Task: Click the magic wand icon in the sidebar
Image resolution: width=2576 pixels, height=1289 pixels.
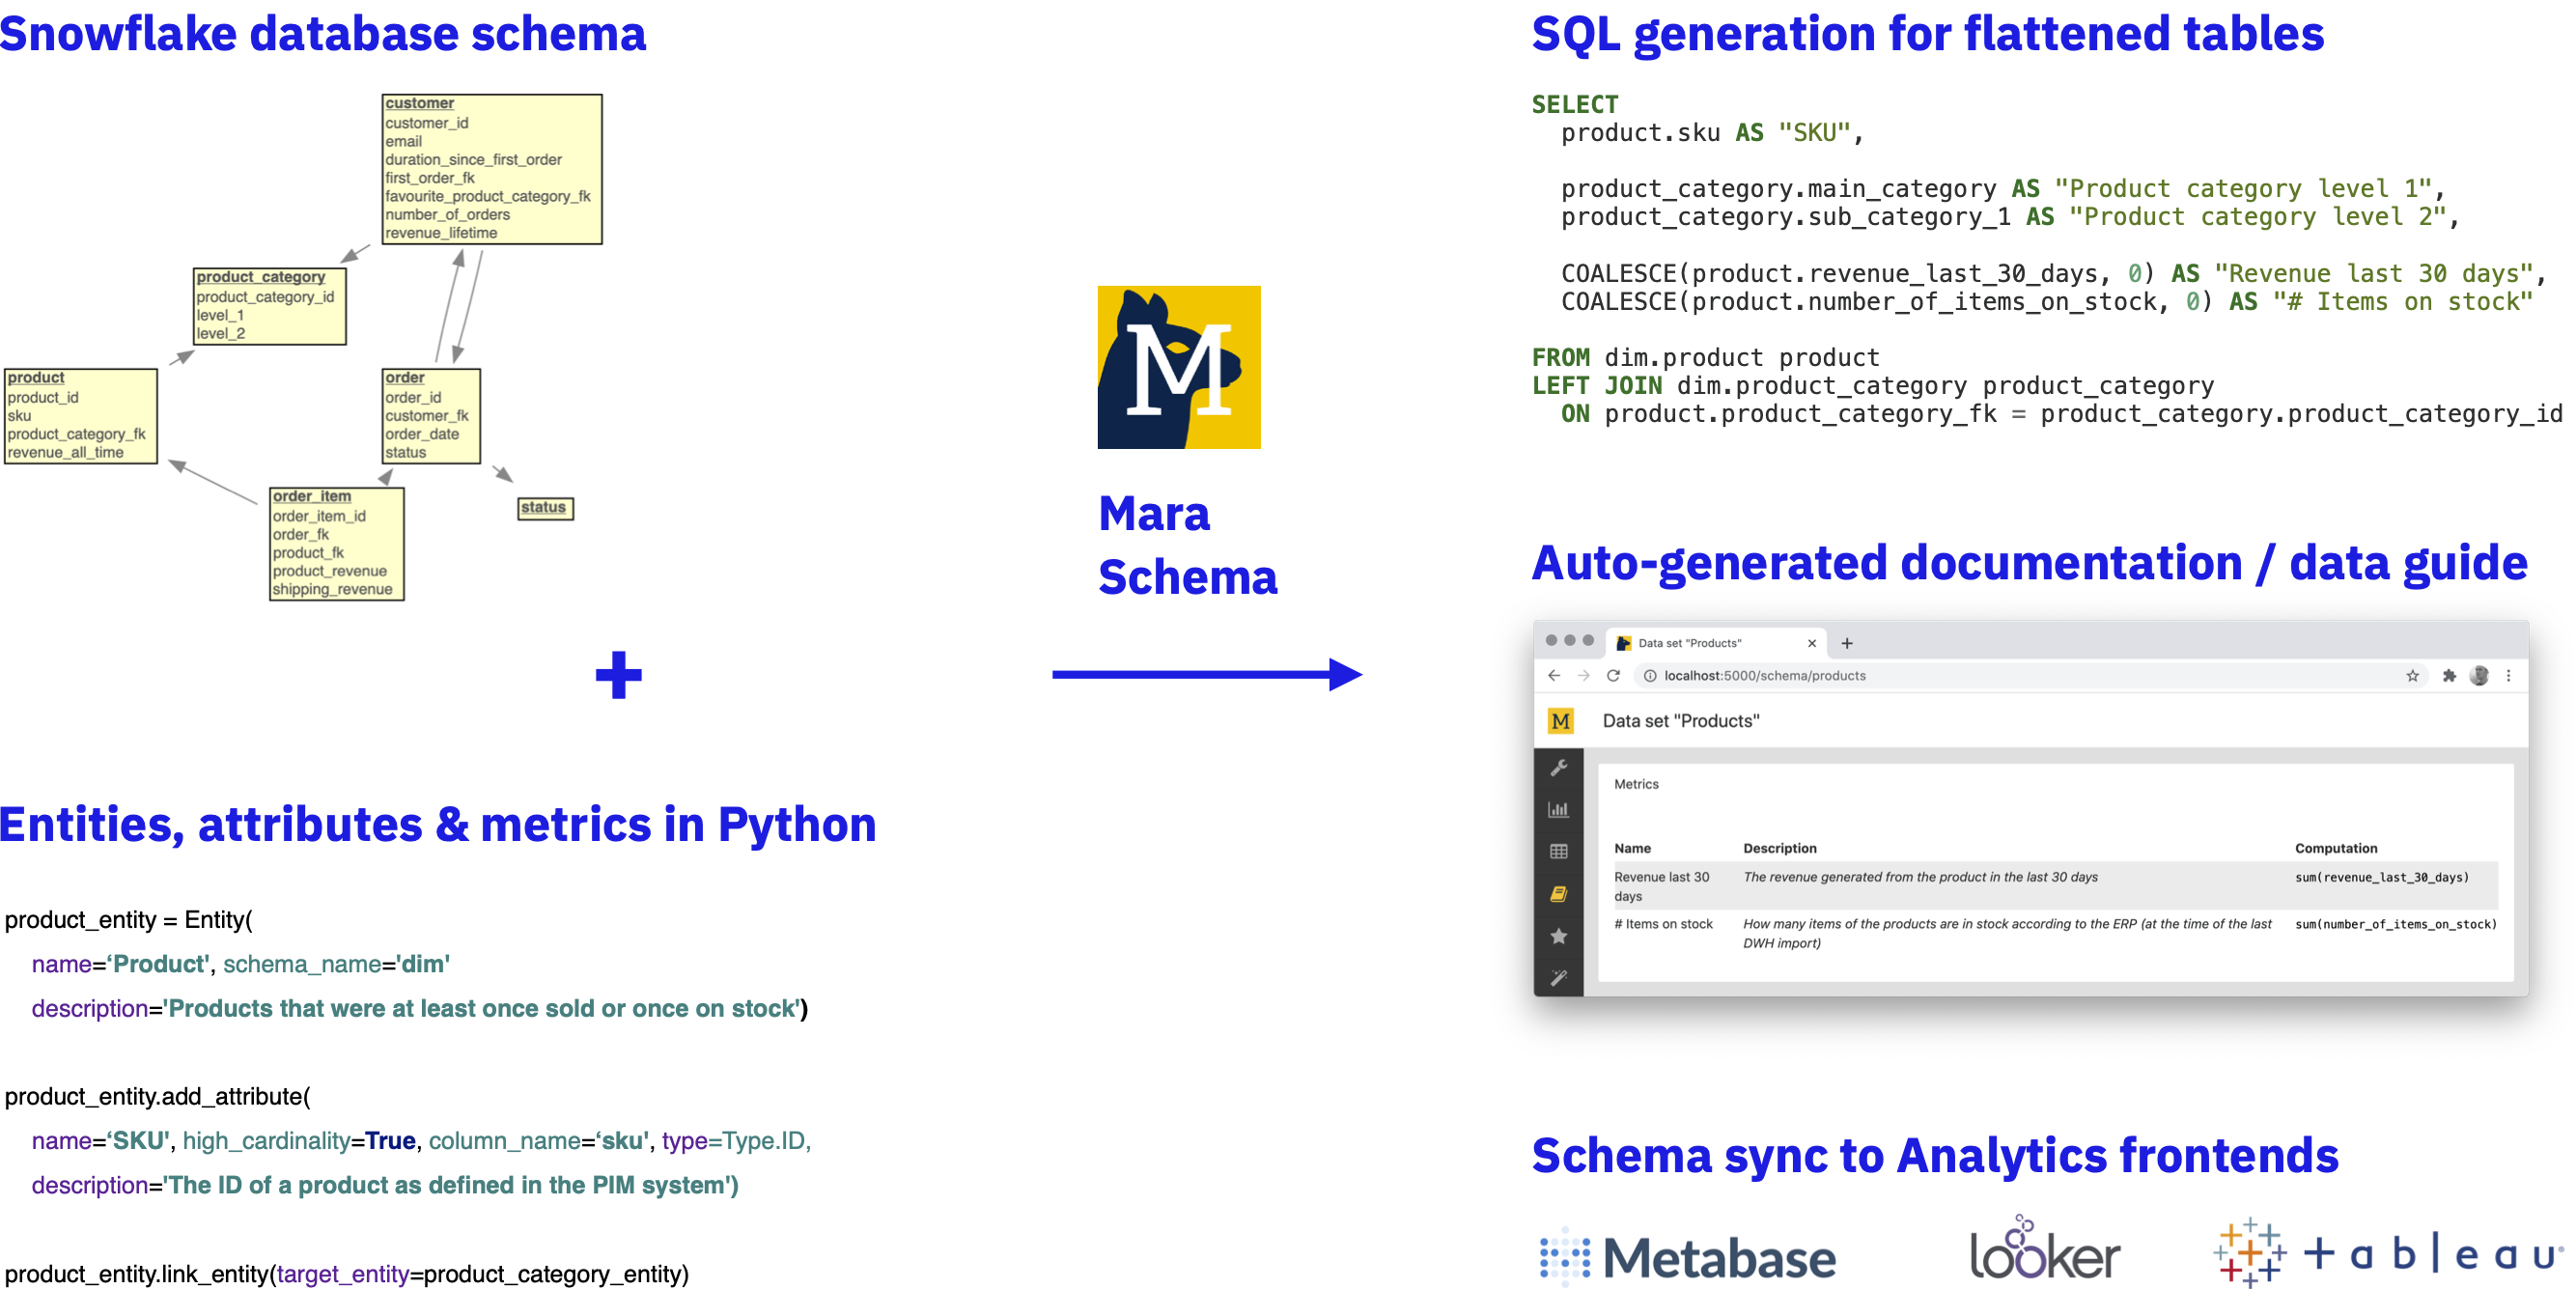Action: pos(1560,972)
